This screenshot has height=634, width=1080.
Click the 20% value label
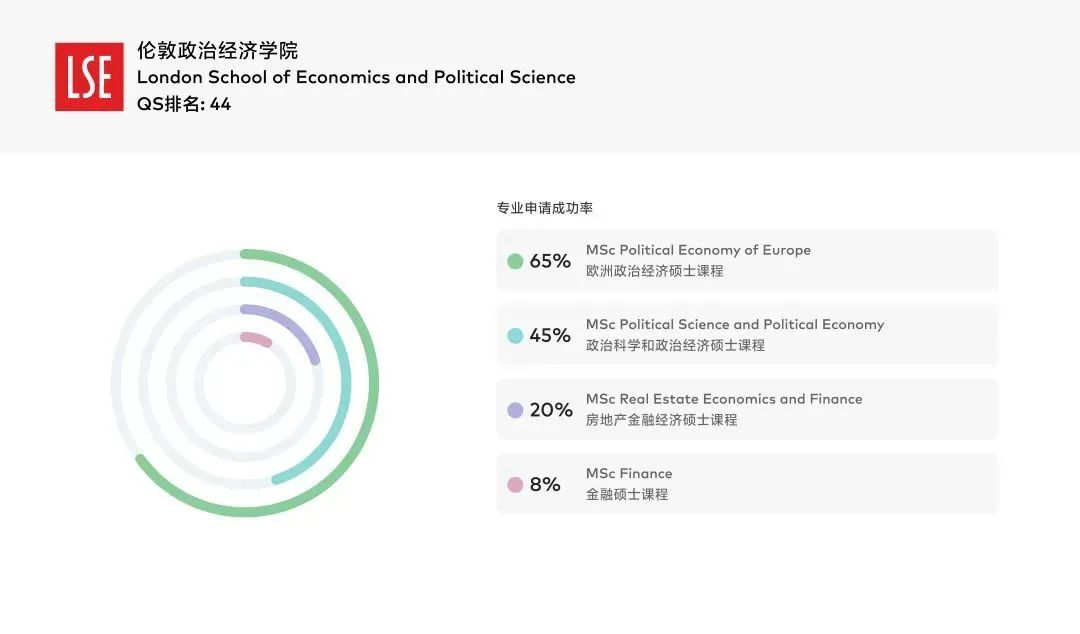point(550,410)
